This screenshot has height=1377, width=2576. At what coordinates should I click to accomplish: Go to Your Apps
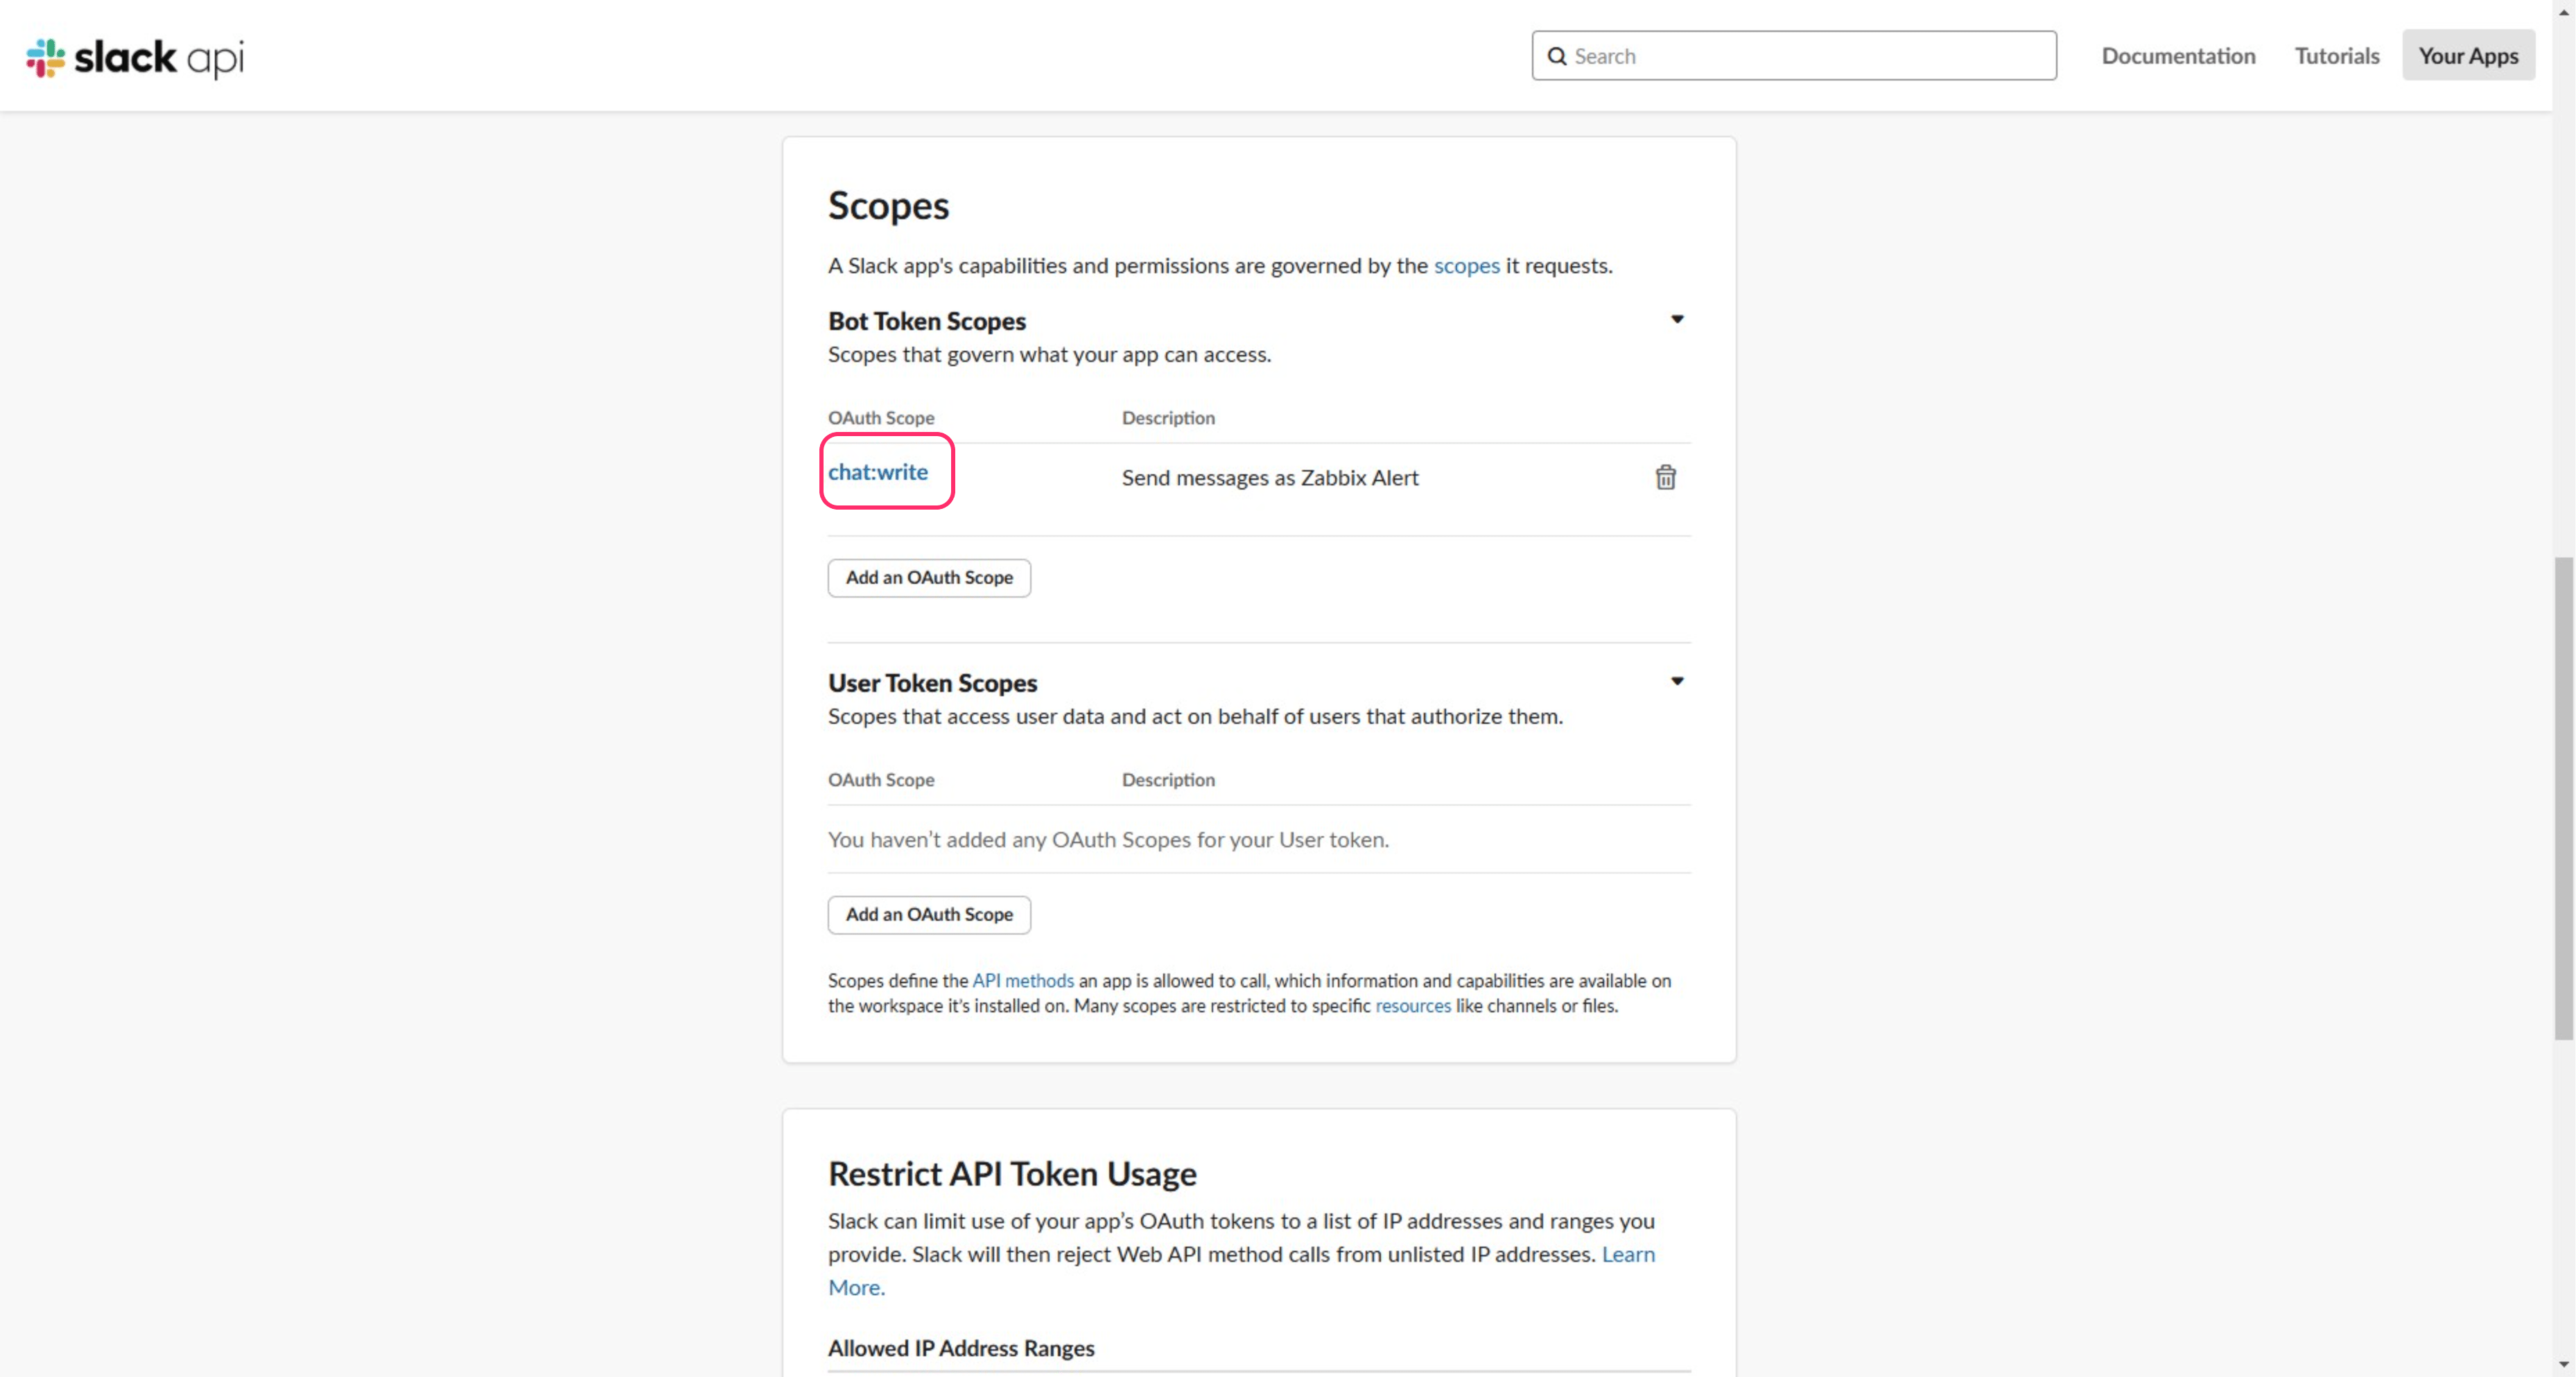tap(2467, 56)
